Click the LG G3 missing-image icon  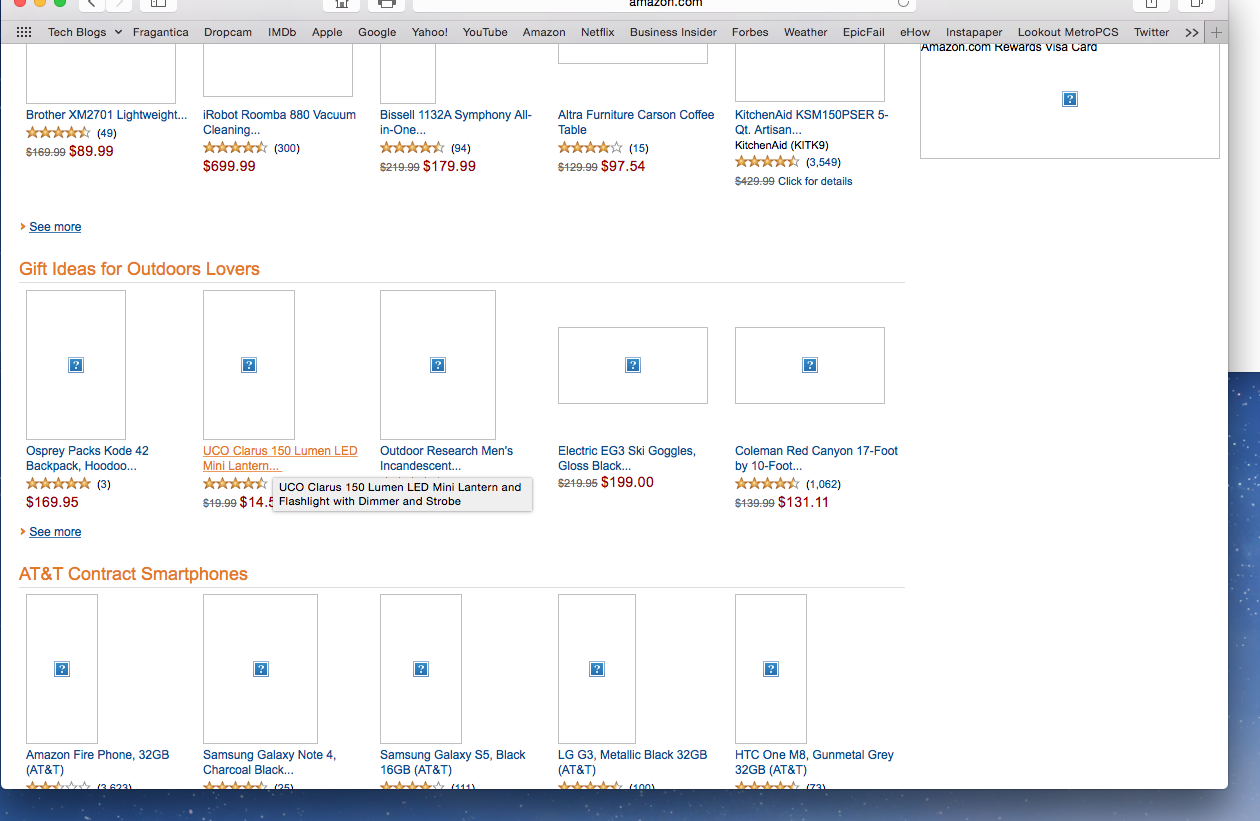(x=597, y=669)
